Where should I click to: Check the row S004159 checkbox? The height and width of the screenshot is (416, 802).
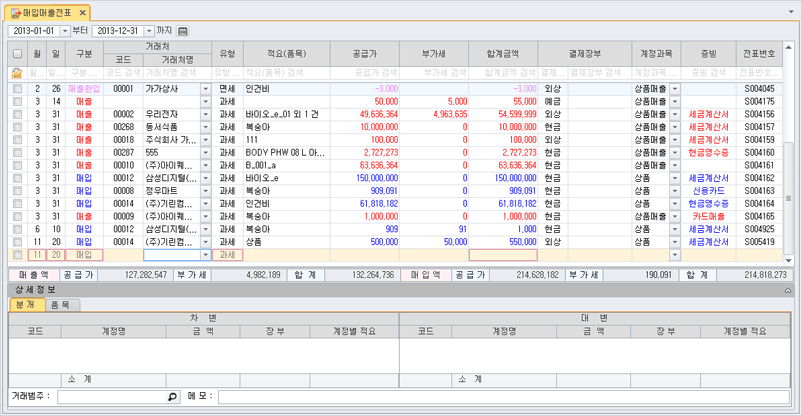point(17,140)
